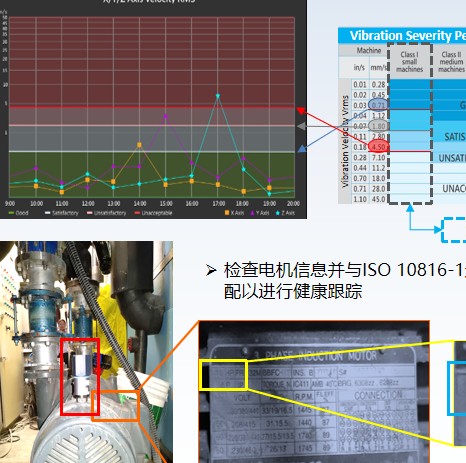The image size is (466, 463).
Task: Click the yellow highlight box on motor nameplate
Action: 223,375
